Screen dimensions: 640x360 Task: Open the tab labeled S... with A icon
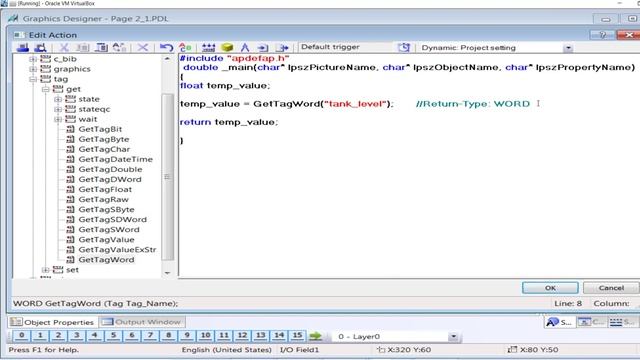[x=559, y=322]
